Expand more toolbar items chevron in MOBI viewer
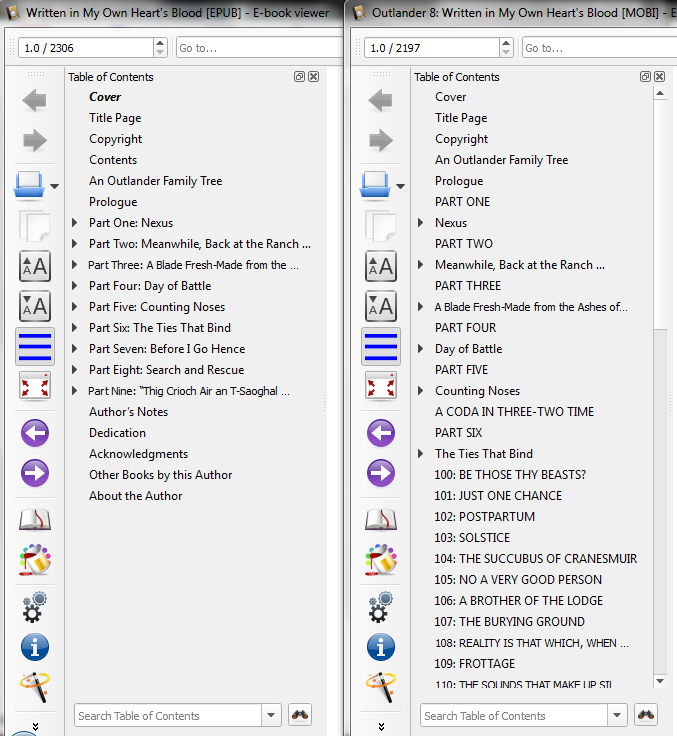 tap(381, 727)
